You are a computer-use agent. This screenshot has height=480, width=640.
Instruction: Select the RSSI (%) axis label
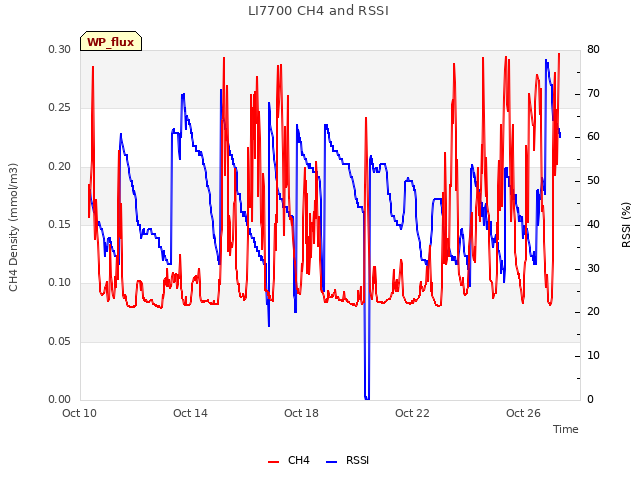[x=626, y=225]
